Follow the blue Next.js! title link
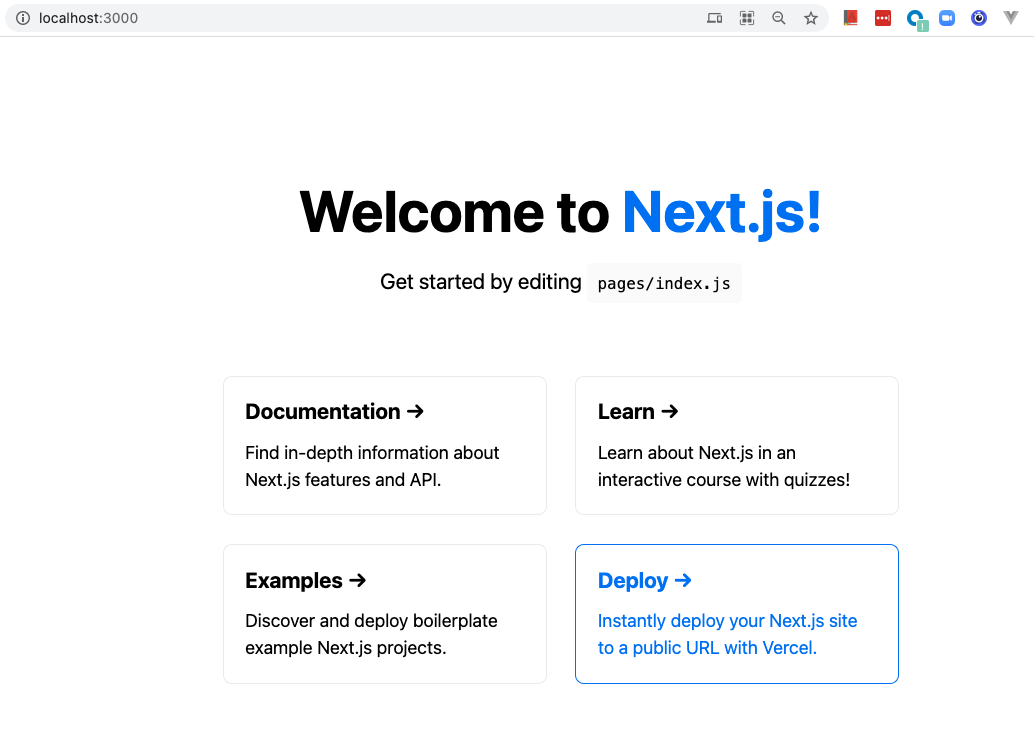The width and height of the screenshot is (1034, 733). pos(721,212)
